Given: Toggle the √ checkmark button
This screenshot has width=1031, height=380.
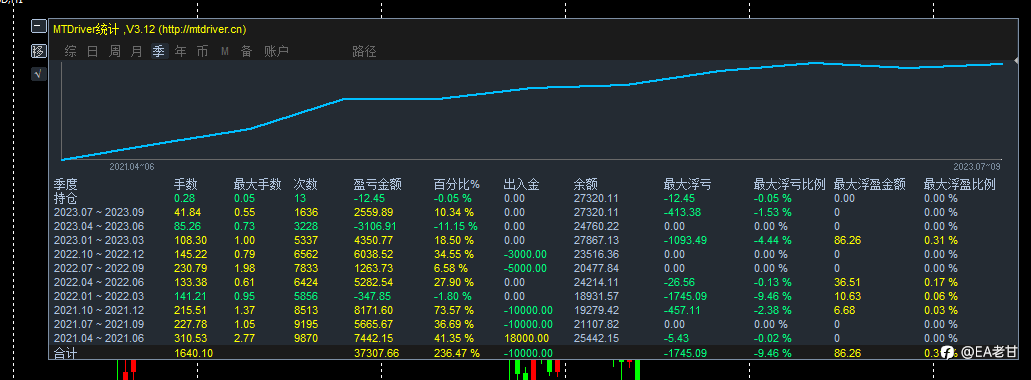Looking at the screenshot, I should point(39,74).
